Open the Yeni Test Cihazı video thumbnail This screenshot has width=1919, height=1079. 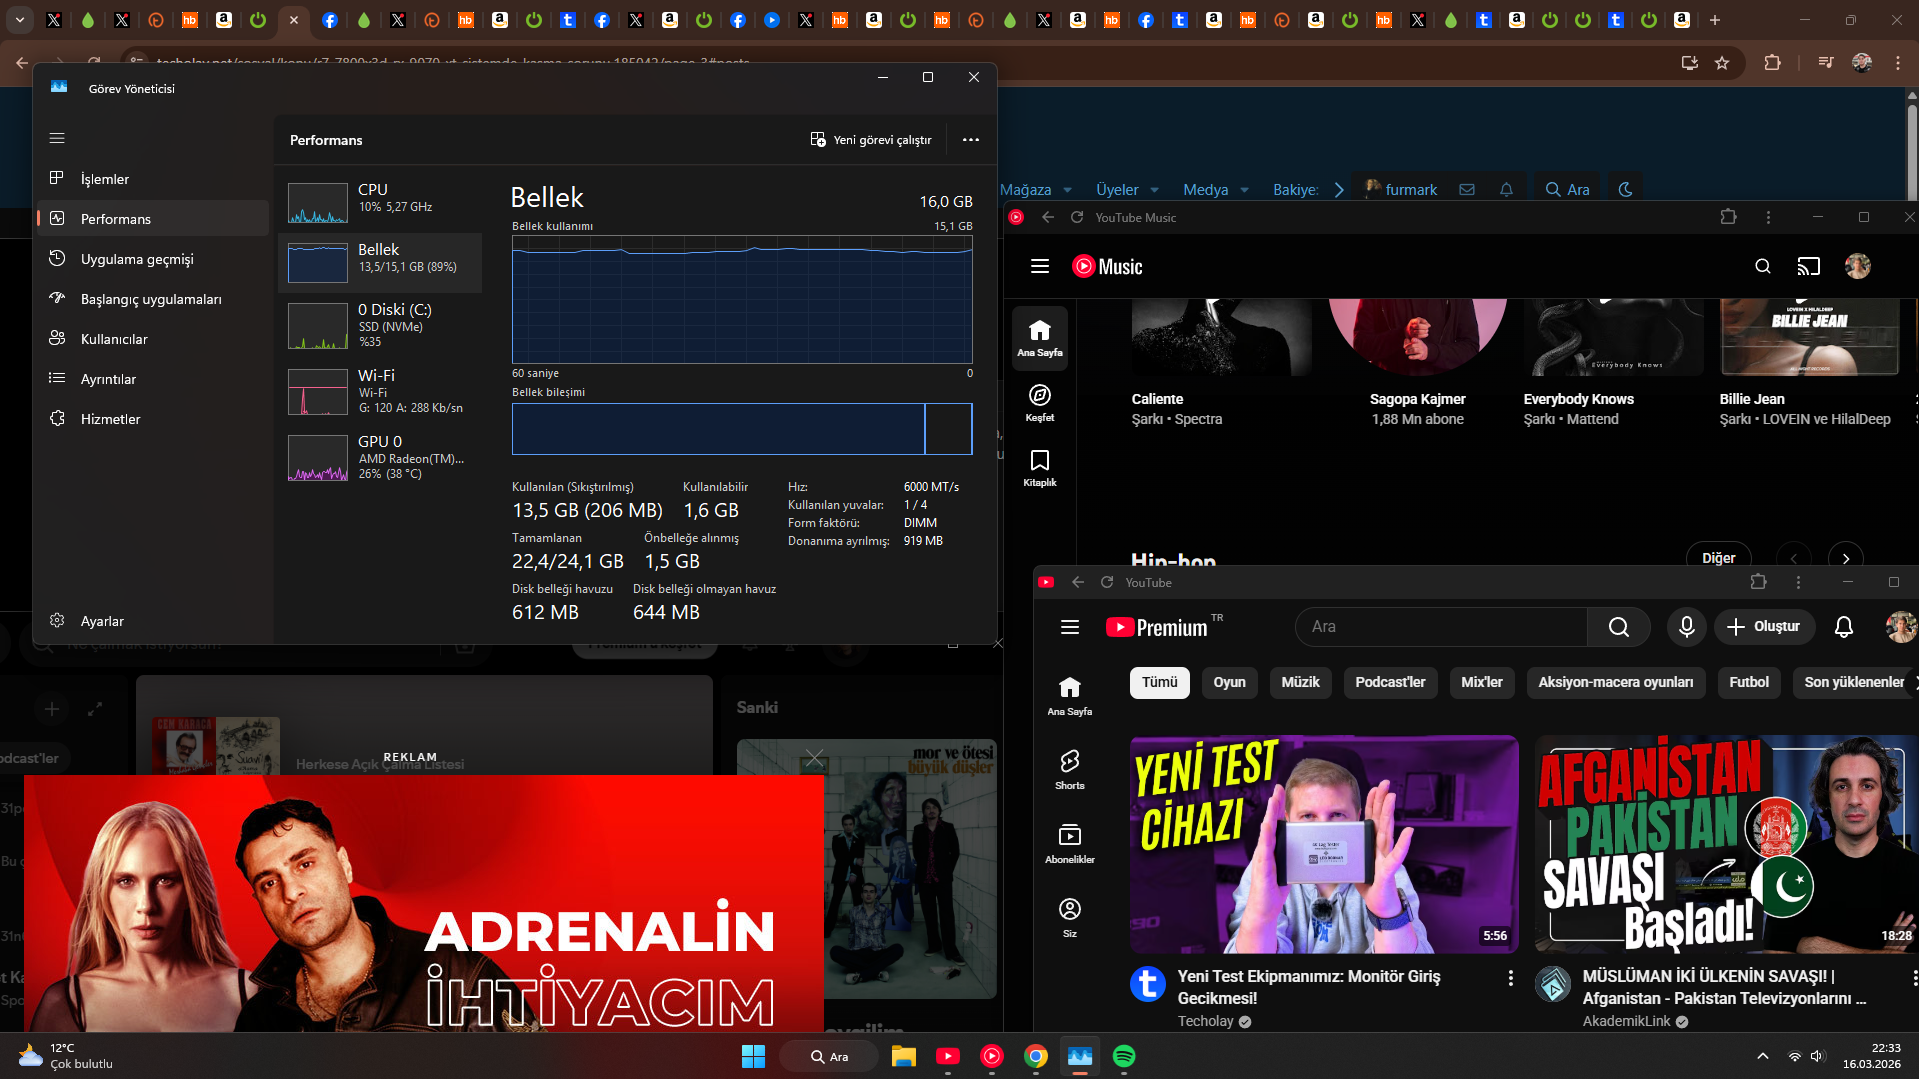(1324, 844)
